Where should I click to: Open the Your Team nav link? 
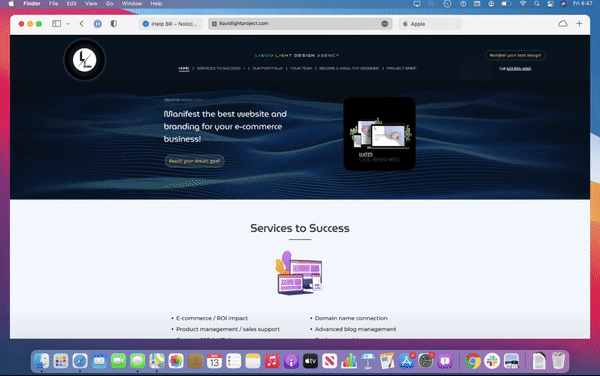click(301, 68)
